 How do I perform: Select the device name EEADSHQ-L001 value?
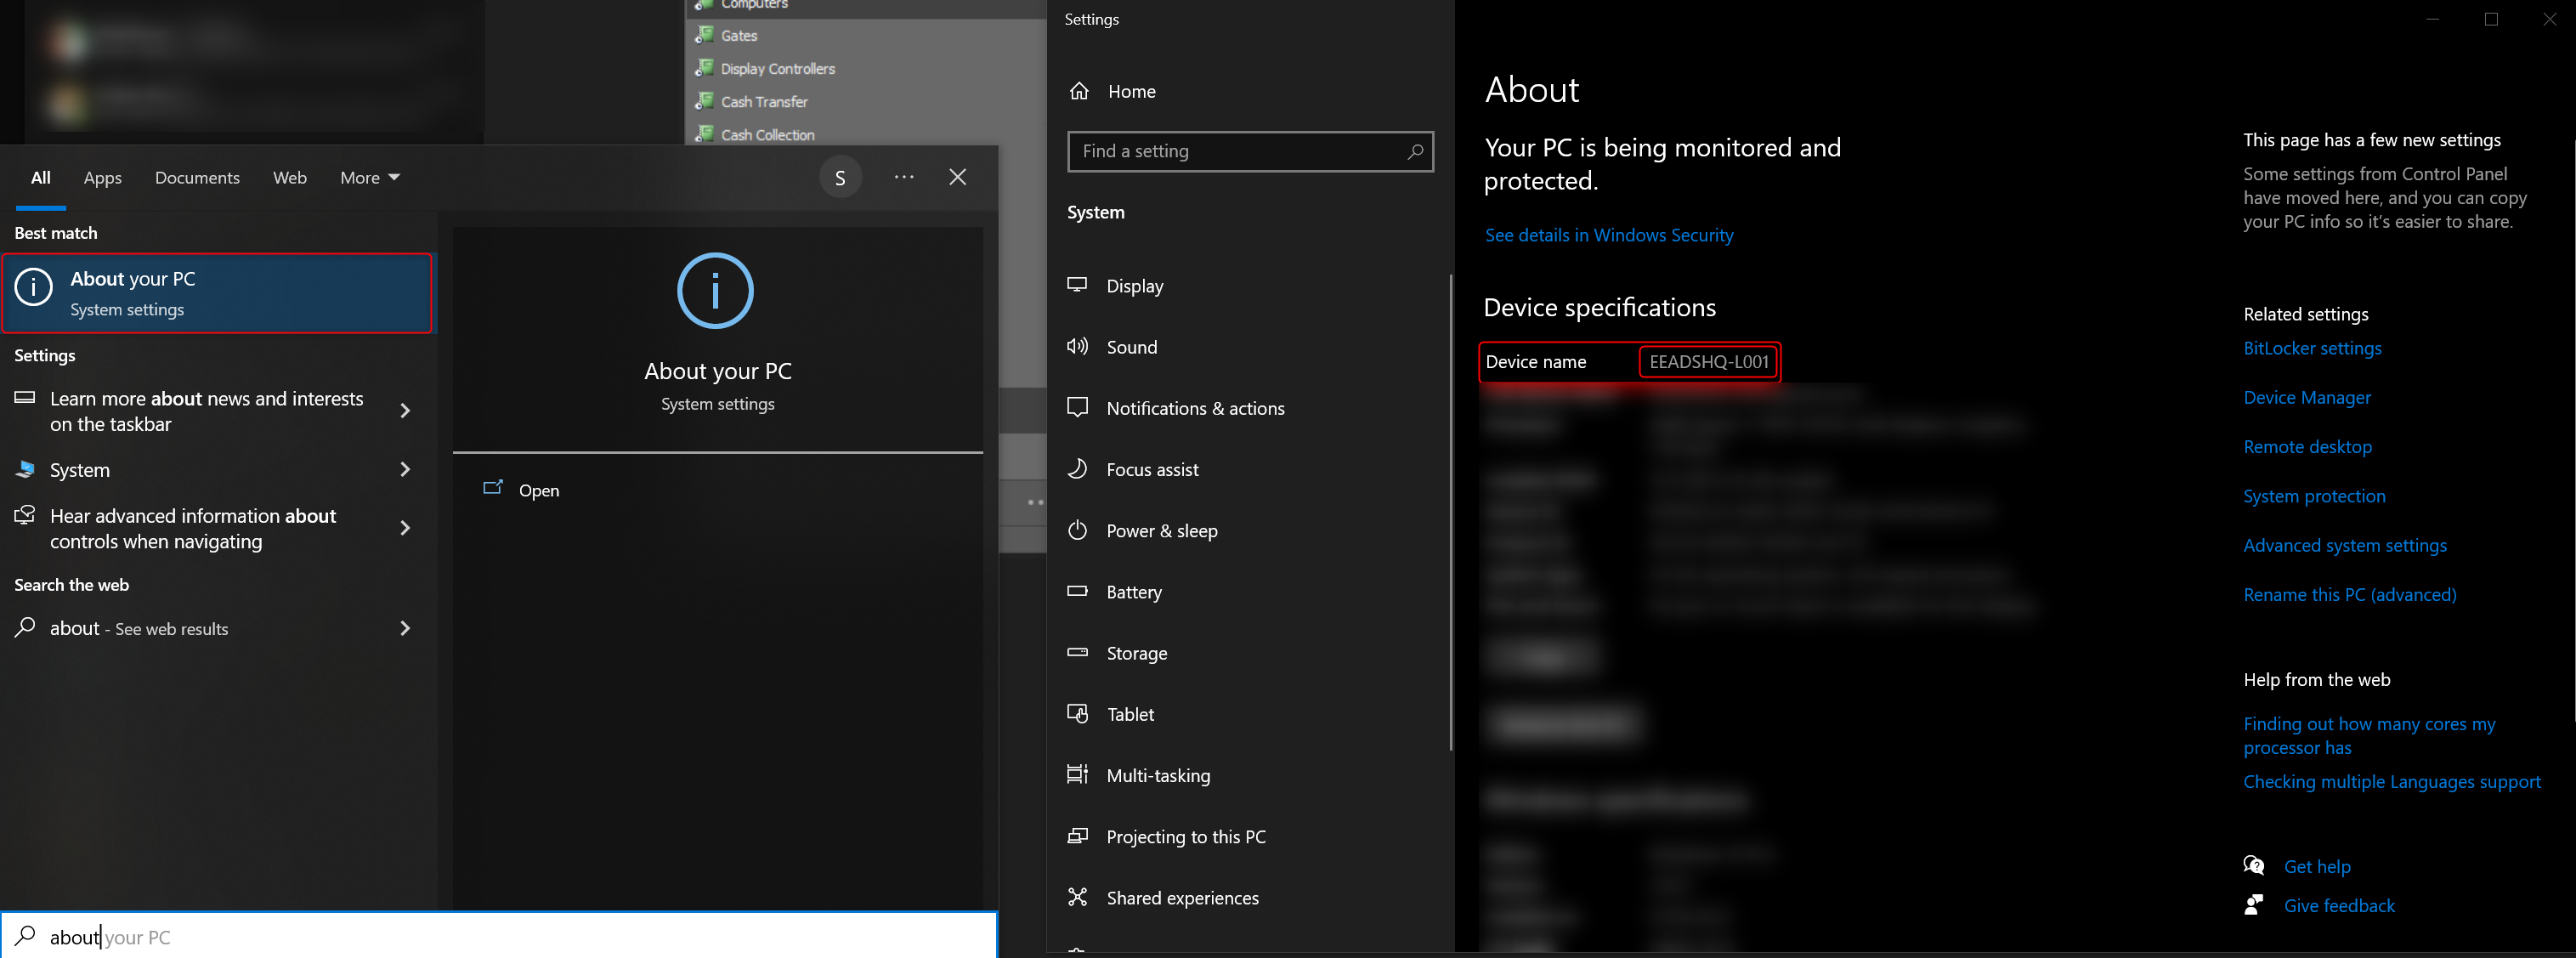[x=1708, y=362]
